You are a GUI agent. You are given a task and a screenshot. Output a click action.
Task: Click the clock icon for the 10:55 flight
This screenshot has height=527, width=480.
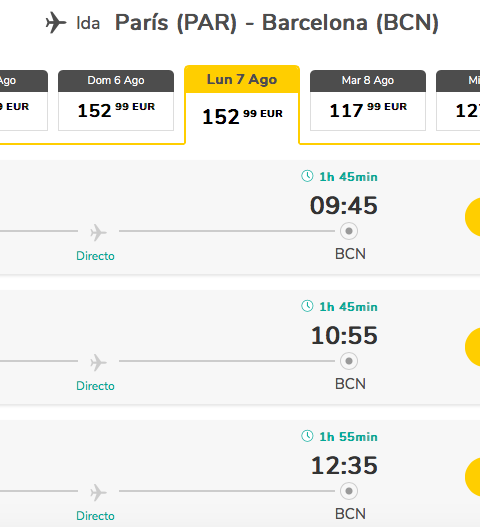coord(307,306)
